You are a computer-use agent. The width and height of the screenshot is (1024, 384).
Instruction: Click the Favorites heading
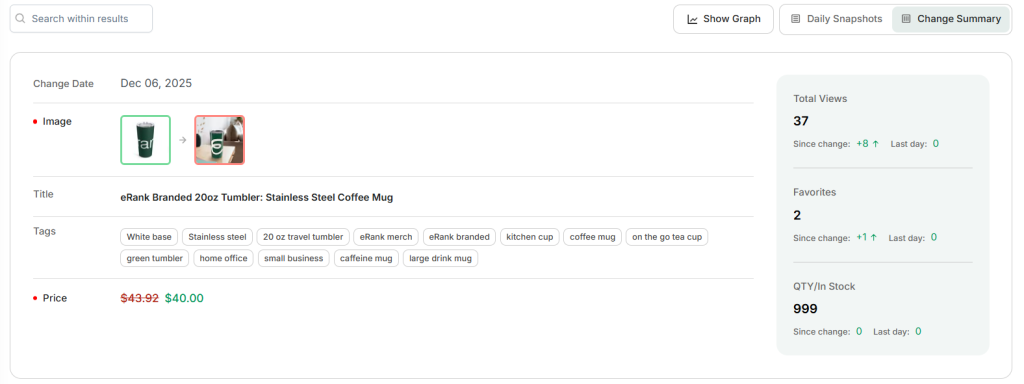click(814, 193)
